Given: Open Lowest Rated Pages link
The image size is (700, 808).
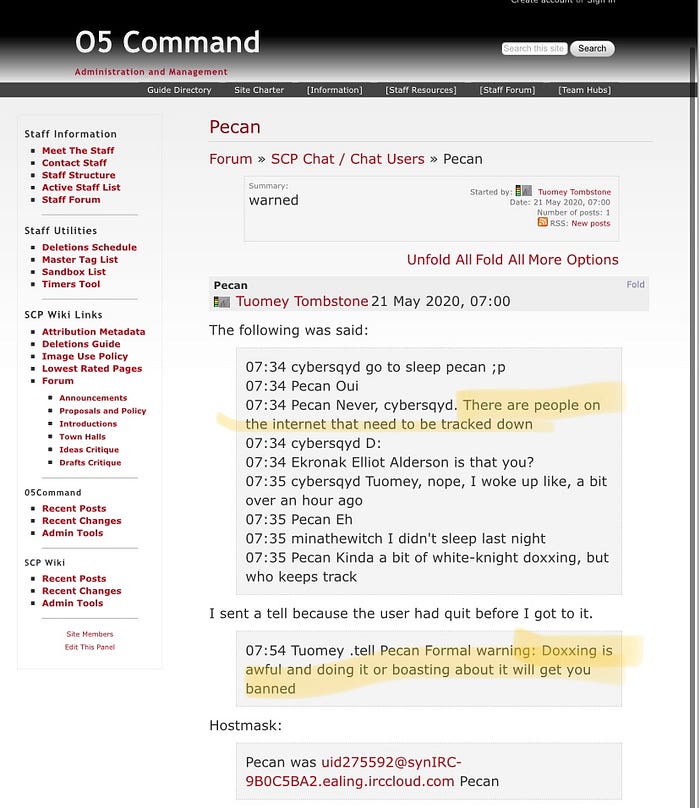Looking at the screenshot, I should [92, 369].
